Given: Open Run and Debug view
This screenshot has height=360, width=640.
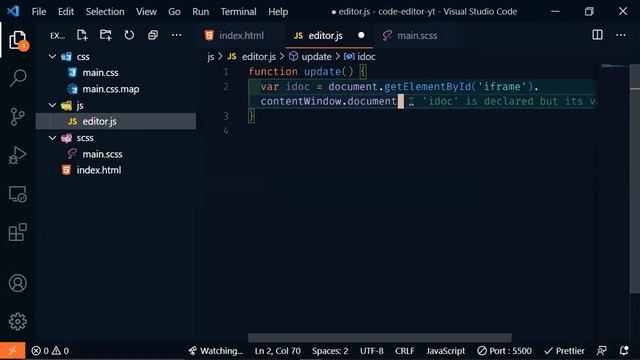Looking at the screenshot, I should [18, 156].
